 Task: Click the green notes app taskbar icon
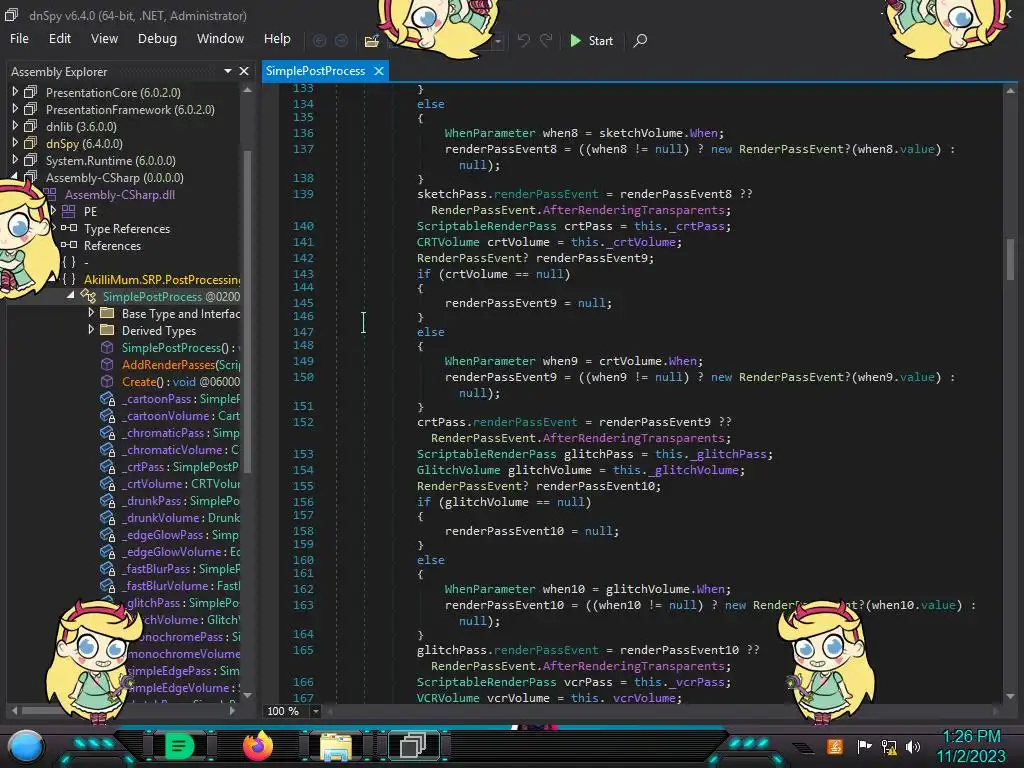178,746
